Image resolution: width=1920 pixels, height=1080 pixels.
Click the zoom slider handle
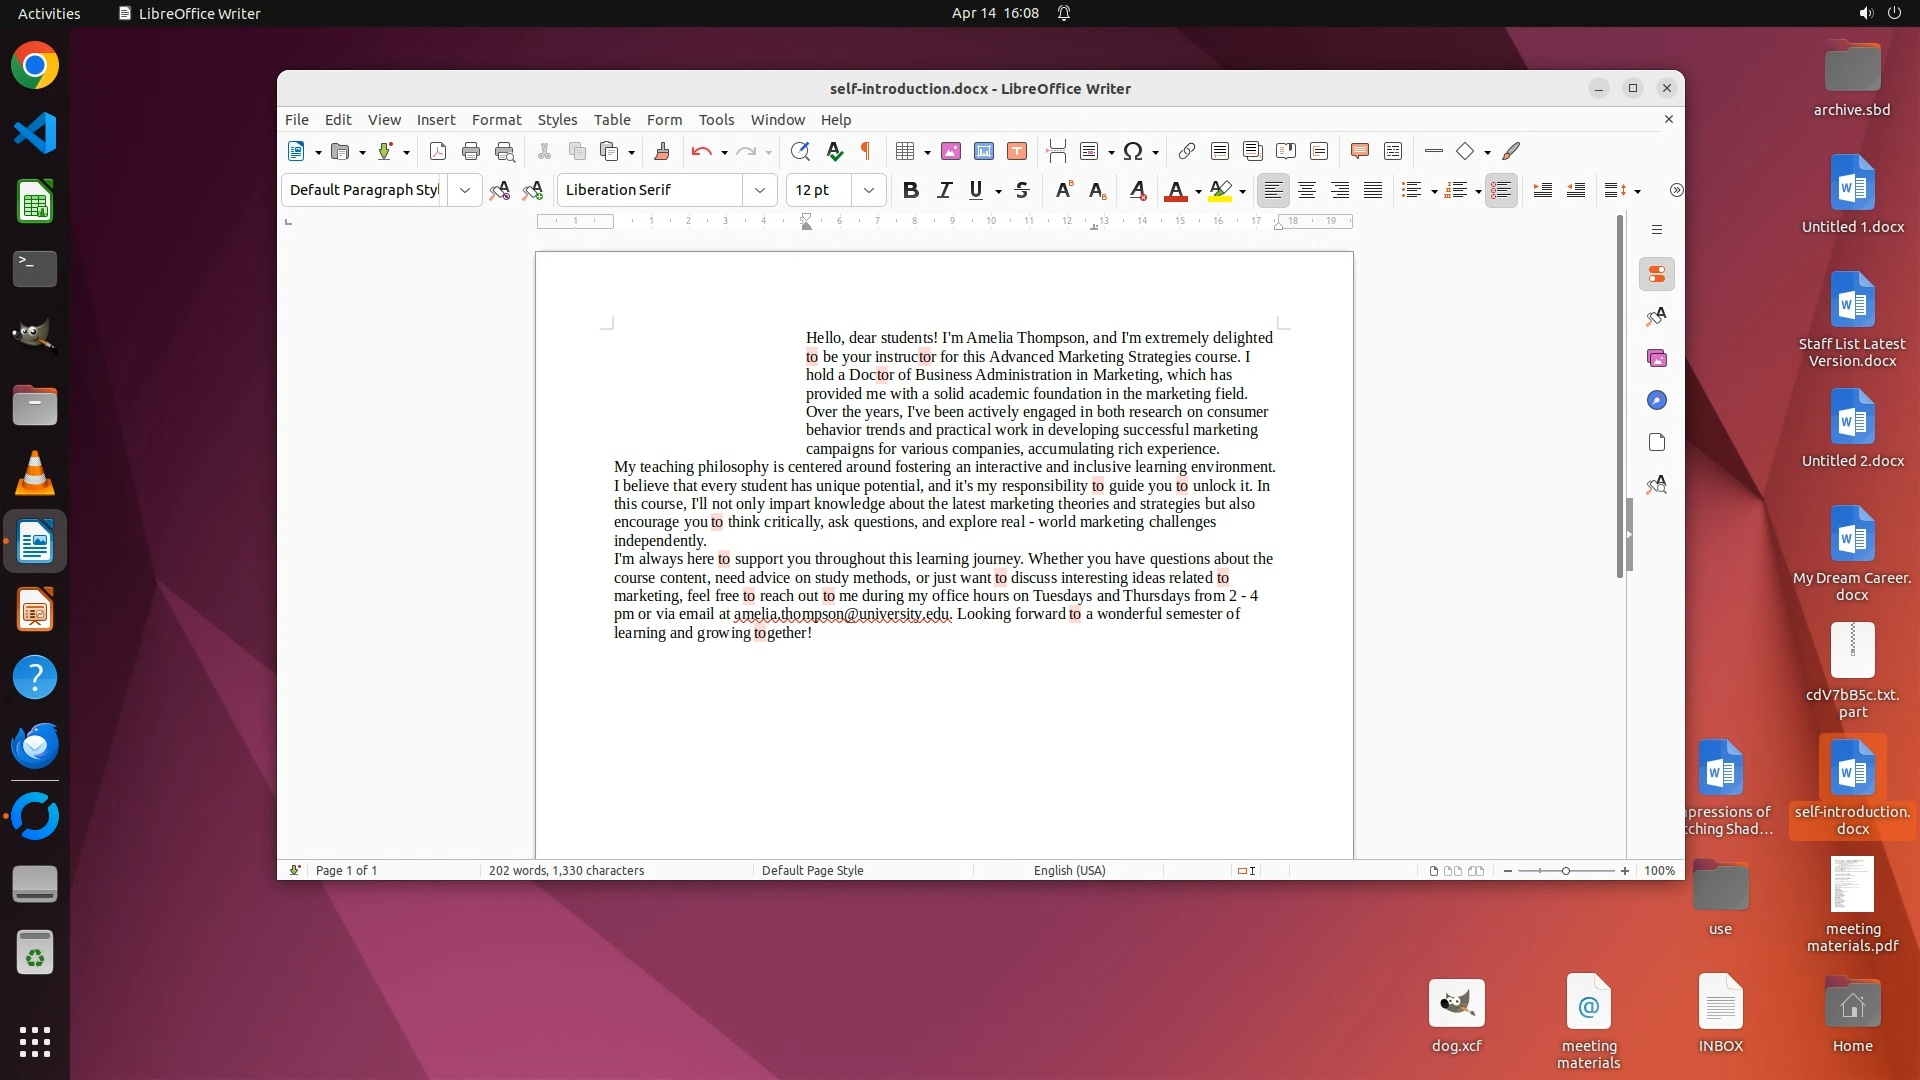1566,870
